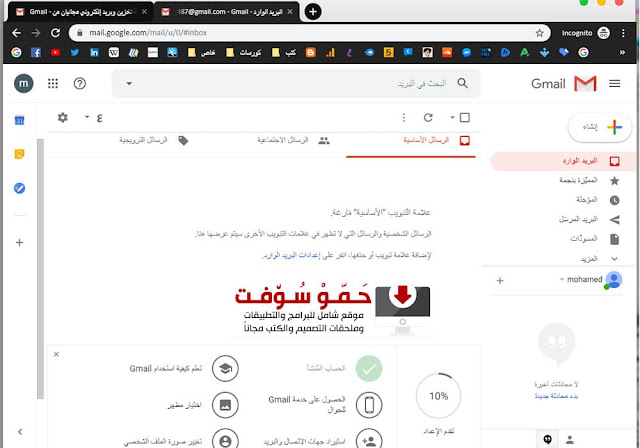Switch to the الرسائل الاجتماعية (Social) tab
This screenshot has width=640, height=448.
(293, 140)
